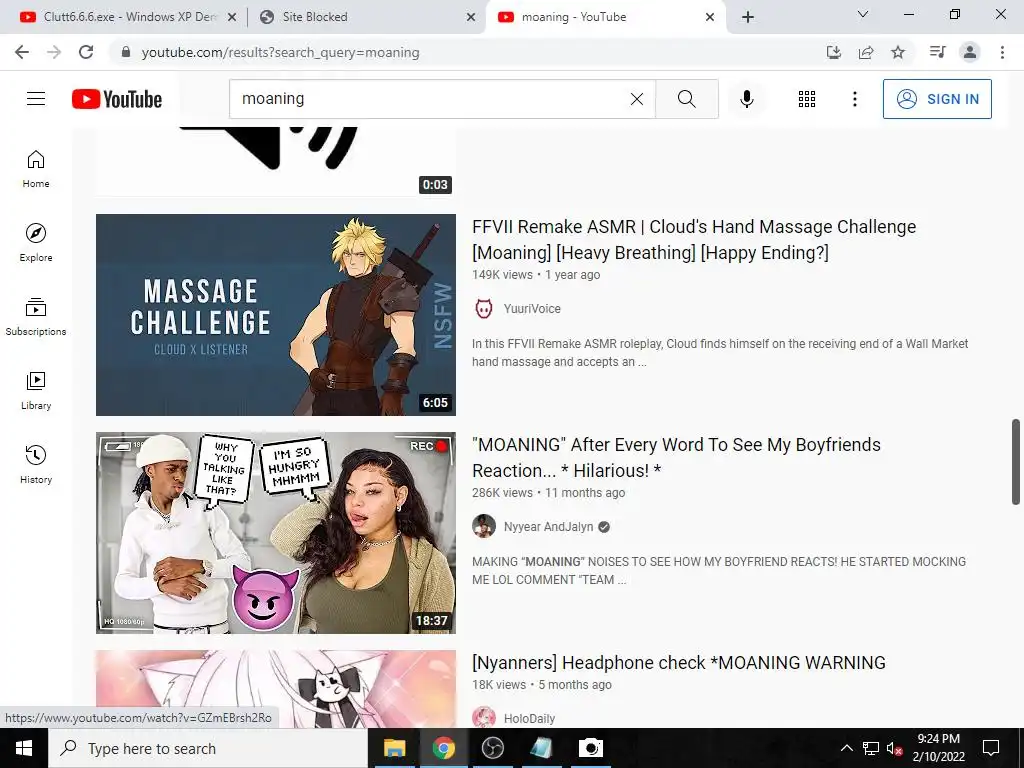Viewport: 1024px width, 768px height.
Task: Open the network tray icon
Action: click(871, 748)
